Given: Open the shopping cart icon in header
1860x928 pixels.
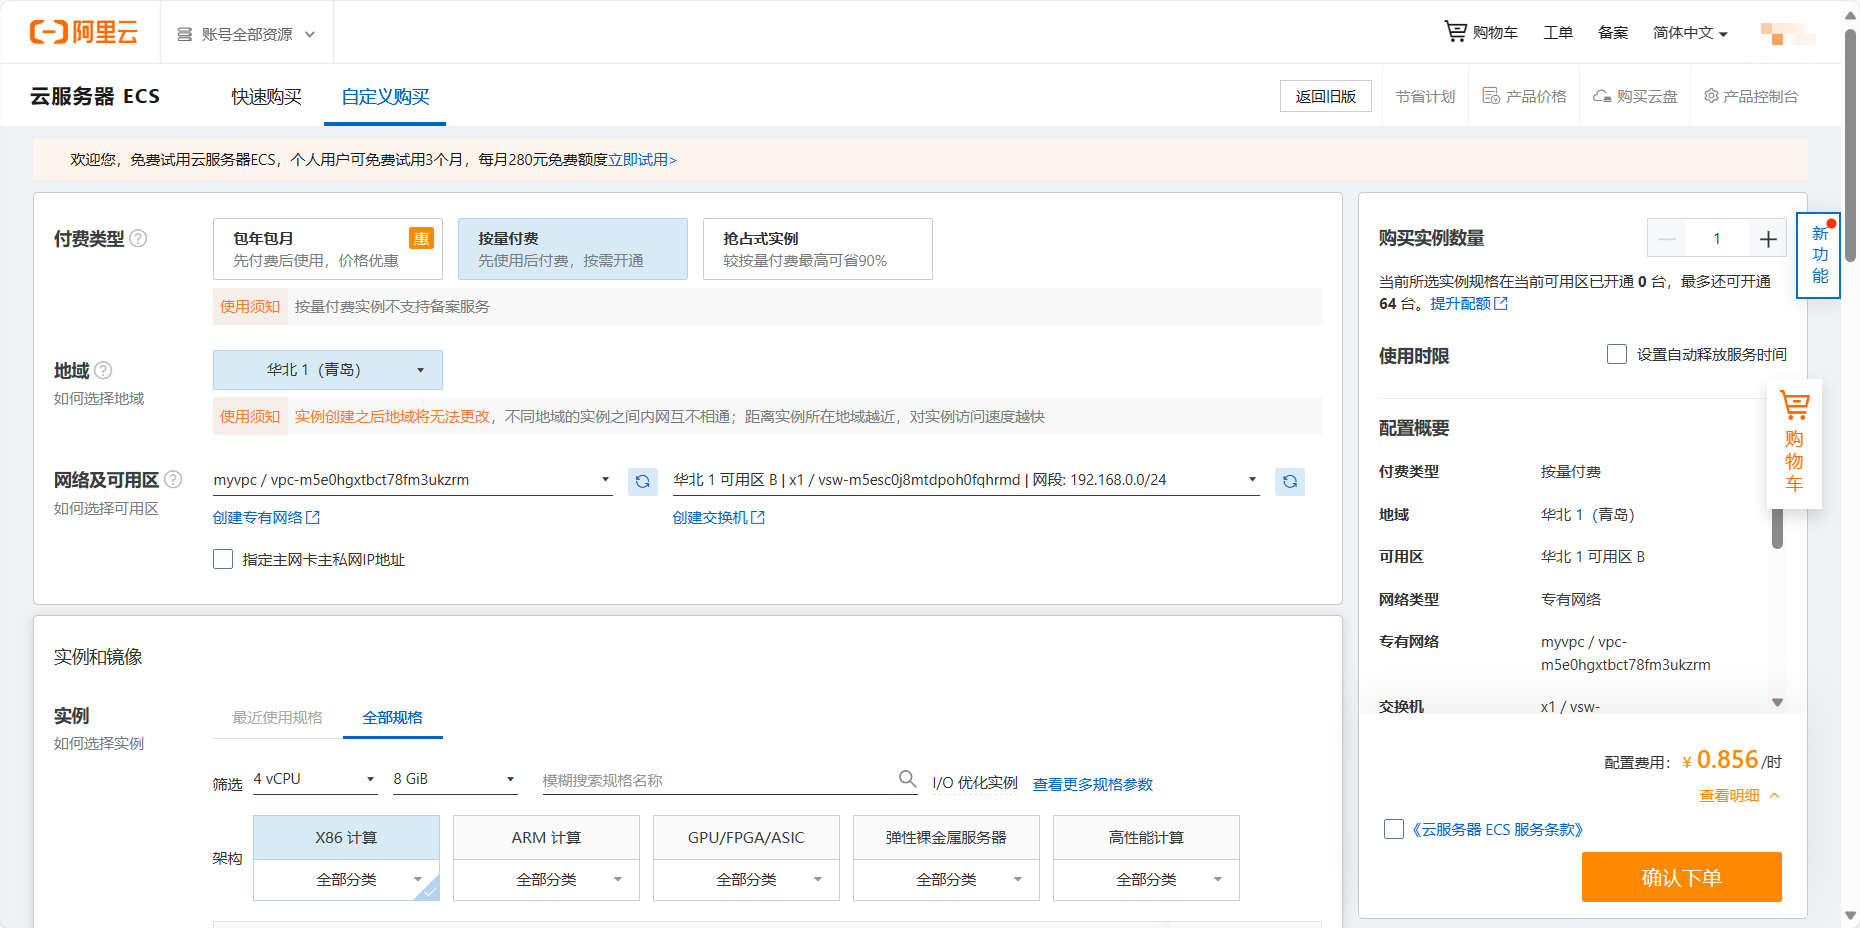Looking at the screenshot, I should [1455, 32].
